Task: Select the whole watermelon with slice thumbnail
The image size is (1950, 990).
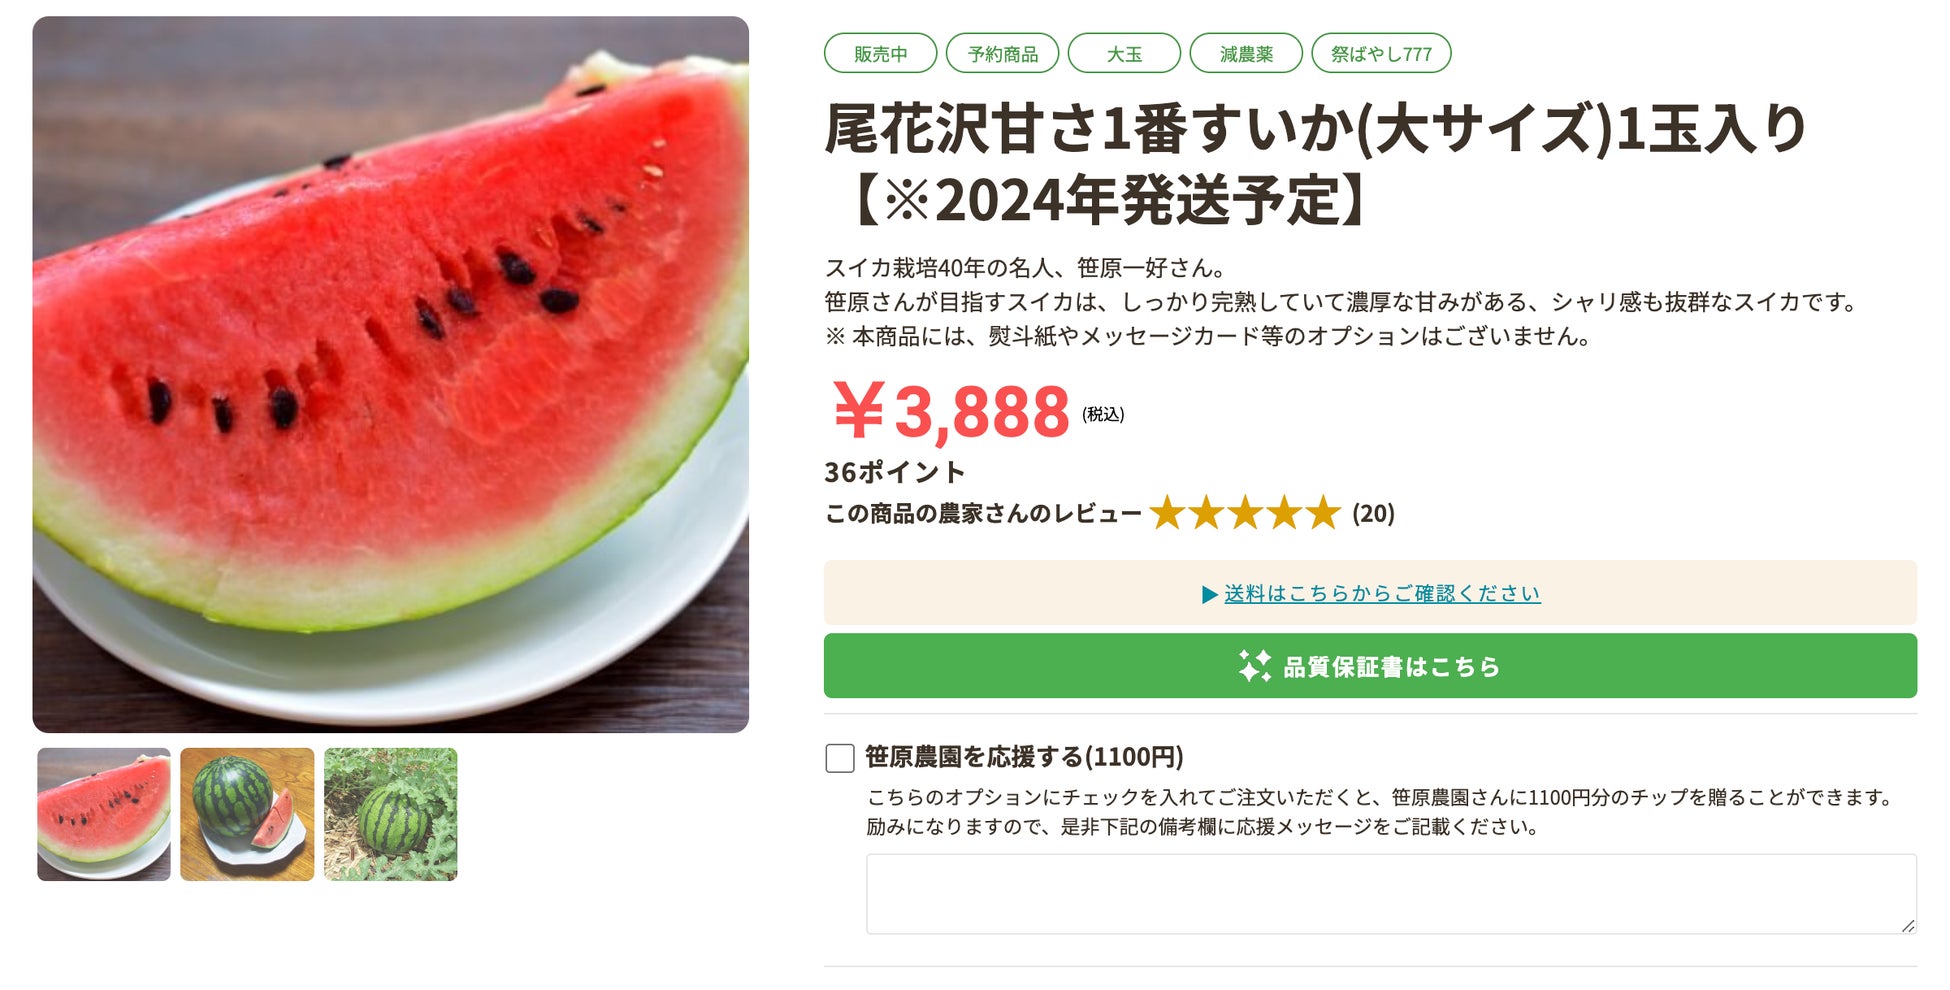Action: pos(247,814)
